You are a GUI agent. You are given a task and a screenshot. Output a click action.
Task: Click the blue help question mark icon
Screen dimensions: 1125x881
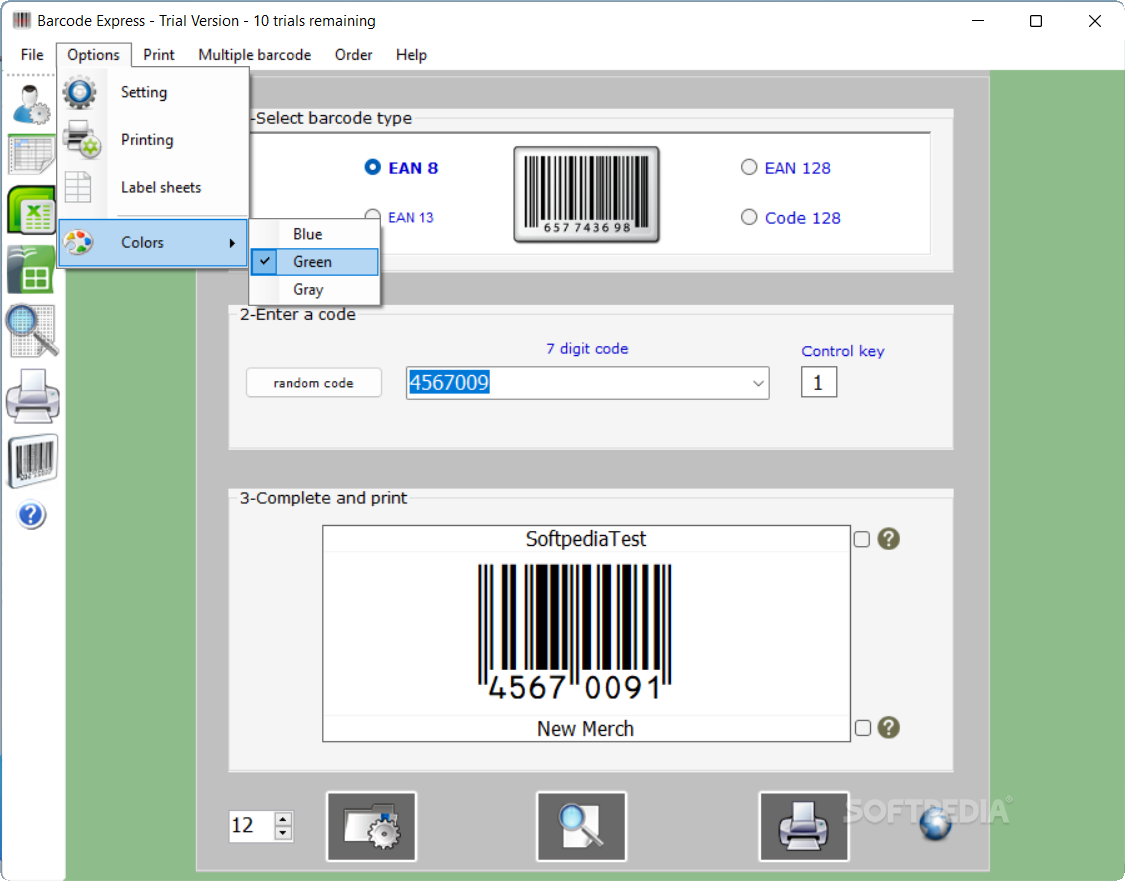click(x=32, y=515)
